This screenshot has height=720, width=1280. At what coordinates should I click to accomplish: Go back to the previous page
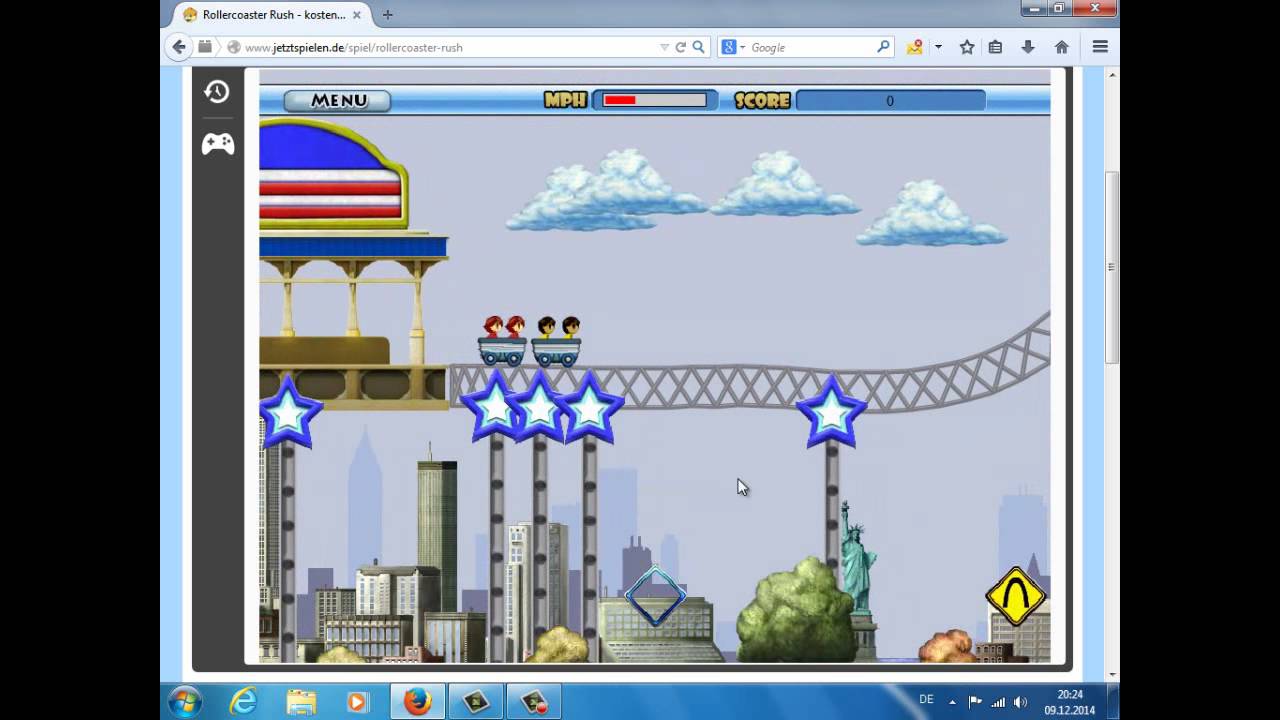coord(179,47)
